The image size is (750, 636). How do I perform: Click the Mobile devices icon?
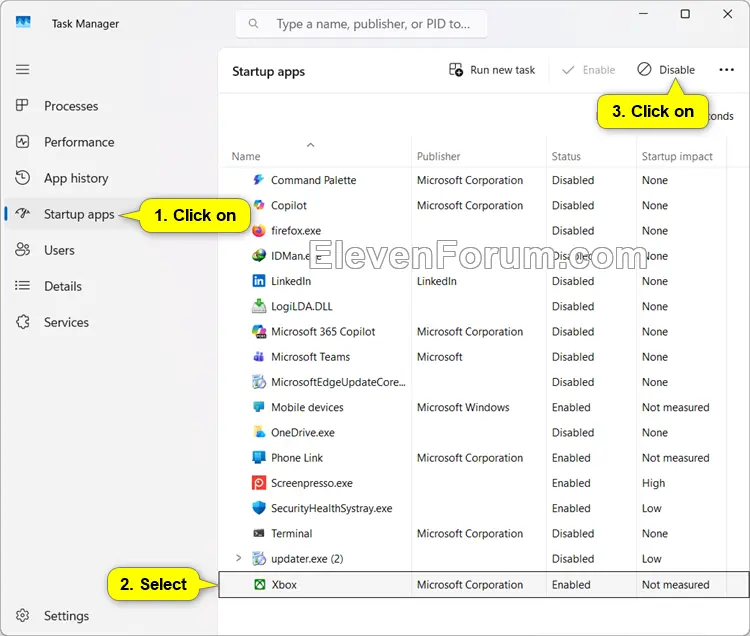point(259,407)
